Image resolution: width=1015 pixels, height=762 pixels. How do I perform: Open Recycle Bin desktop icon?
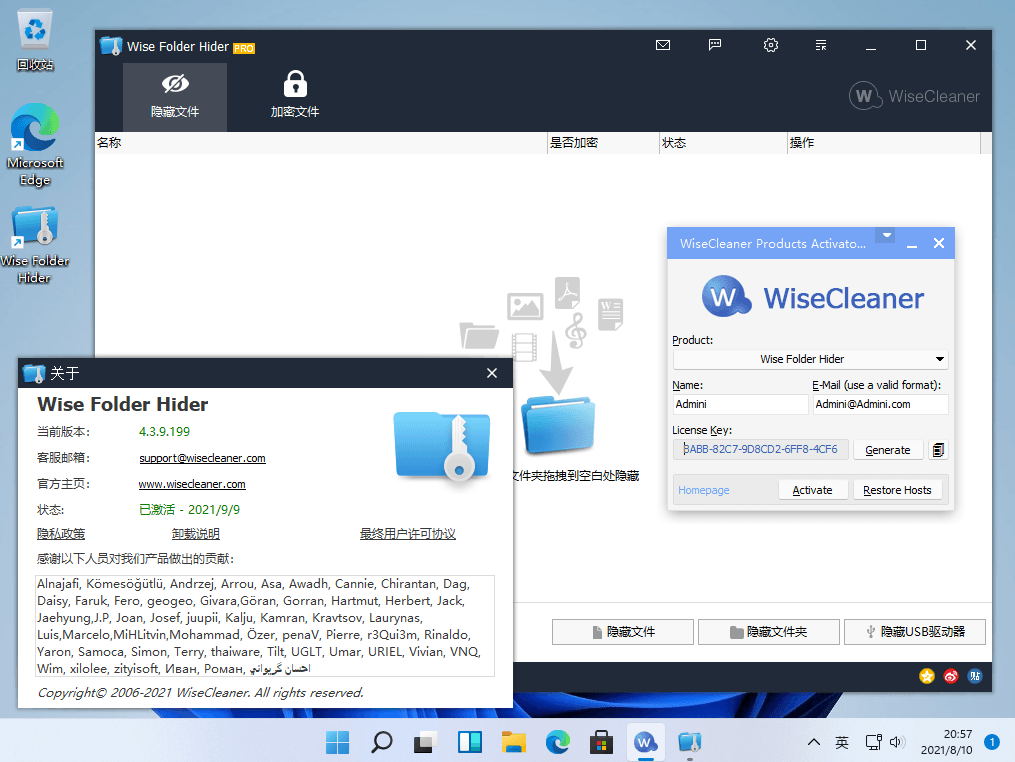click(35, 41)
